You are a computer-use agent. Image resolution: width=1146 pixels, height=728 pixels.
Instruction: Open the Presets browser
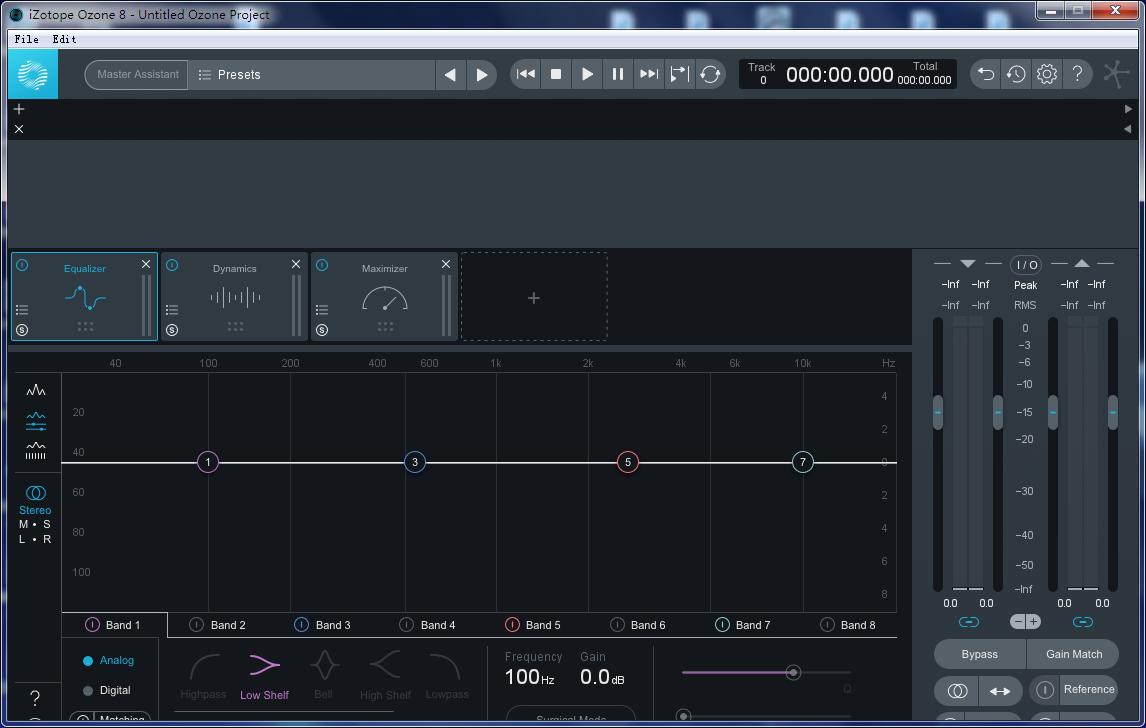point(230,75)
